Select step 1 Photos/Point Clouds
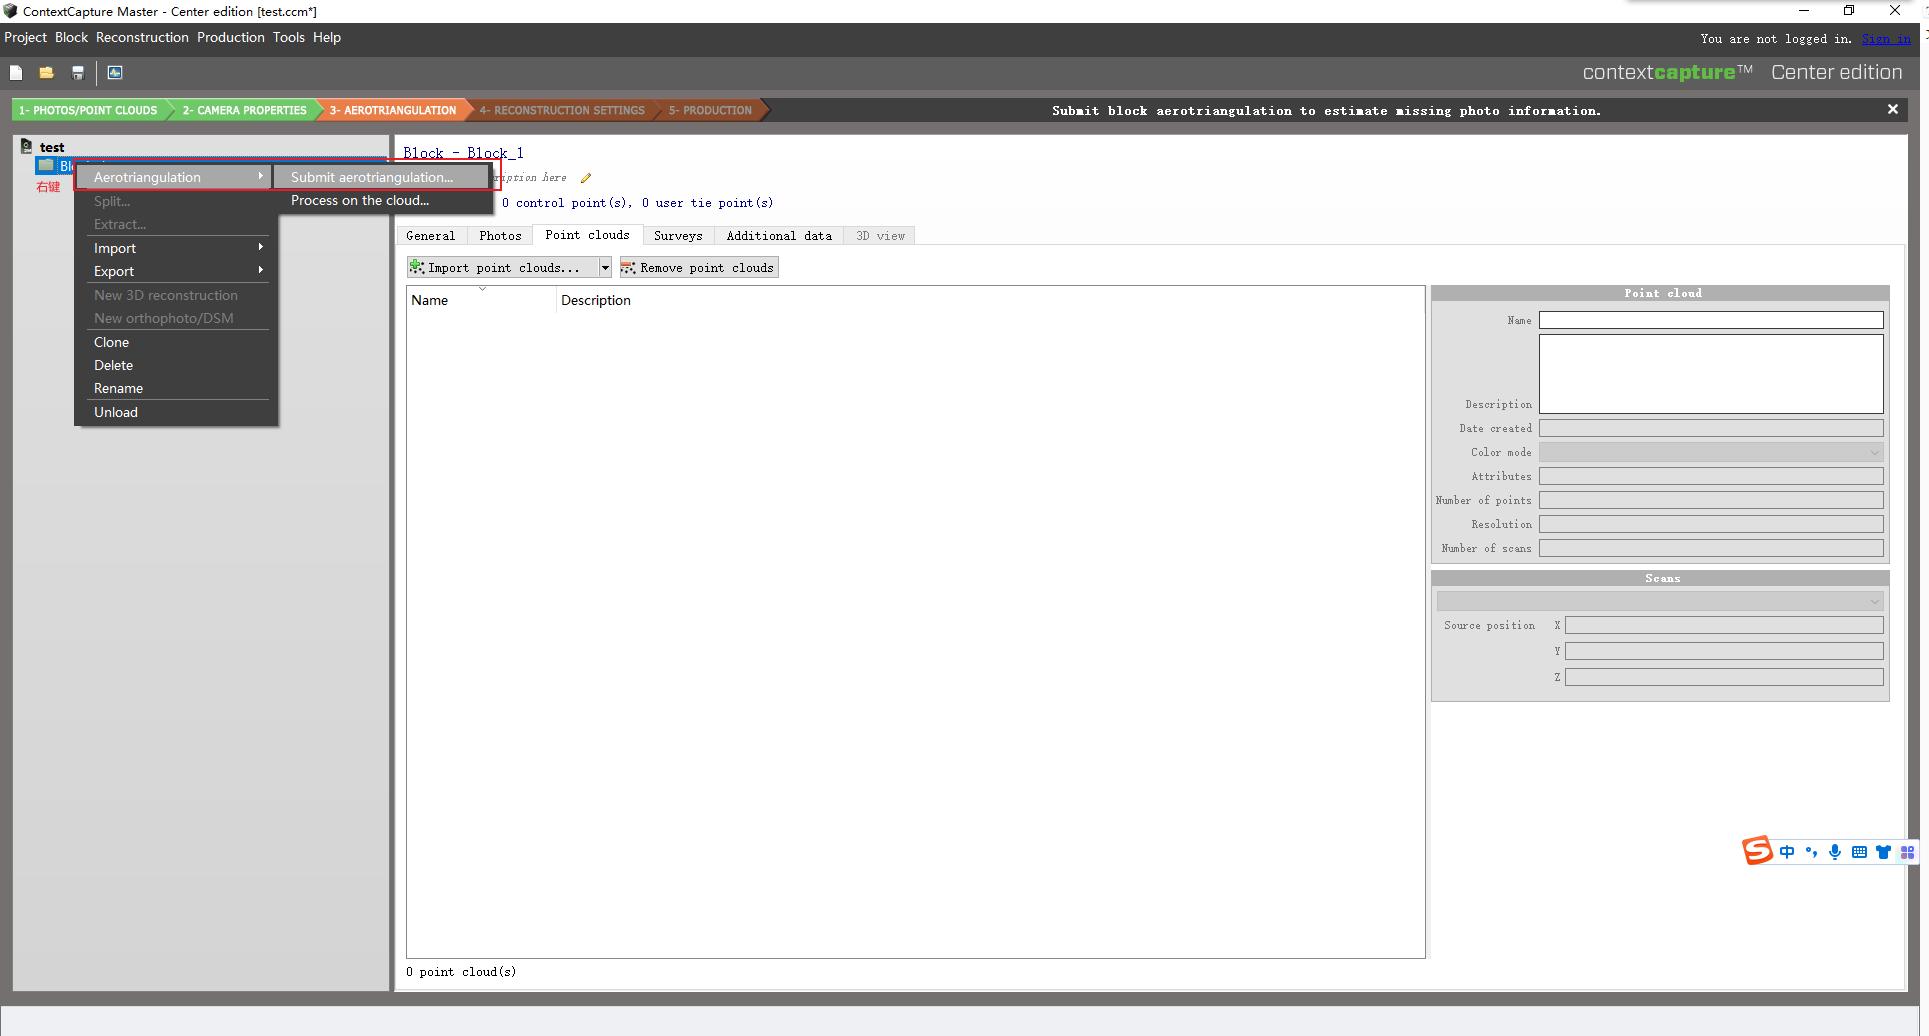This screenshot has height=1036, width=1929. coord(88,110)
